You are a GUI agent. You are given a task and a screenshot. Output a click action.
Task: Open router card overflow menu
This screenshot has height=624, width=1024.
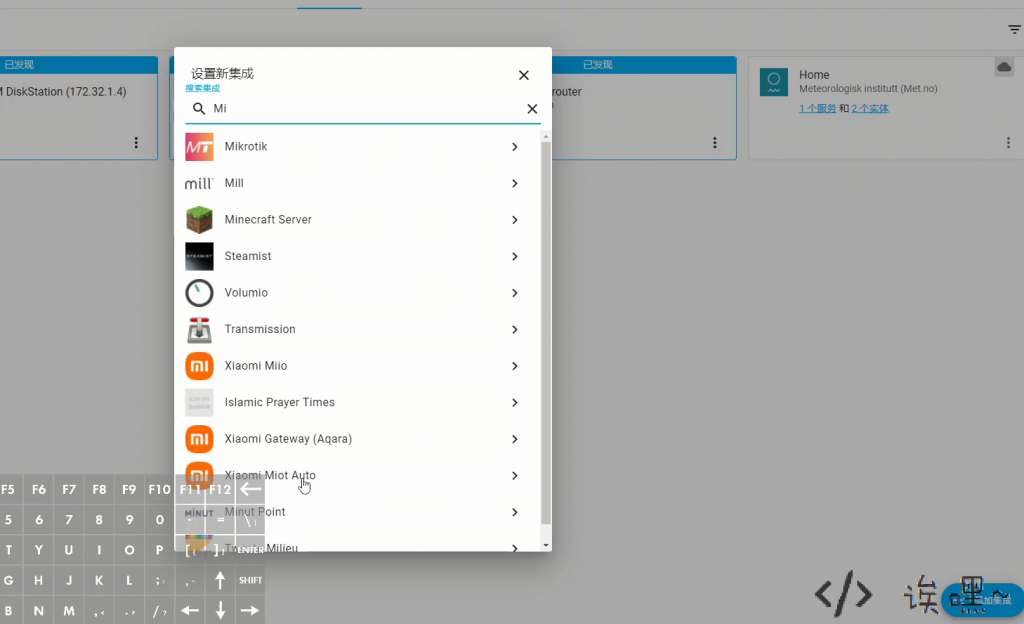pos(714,142)
